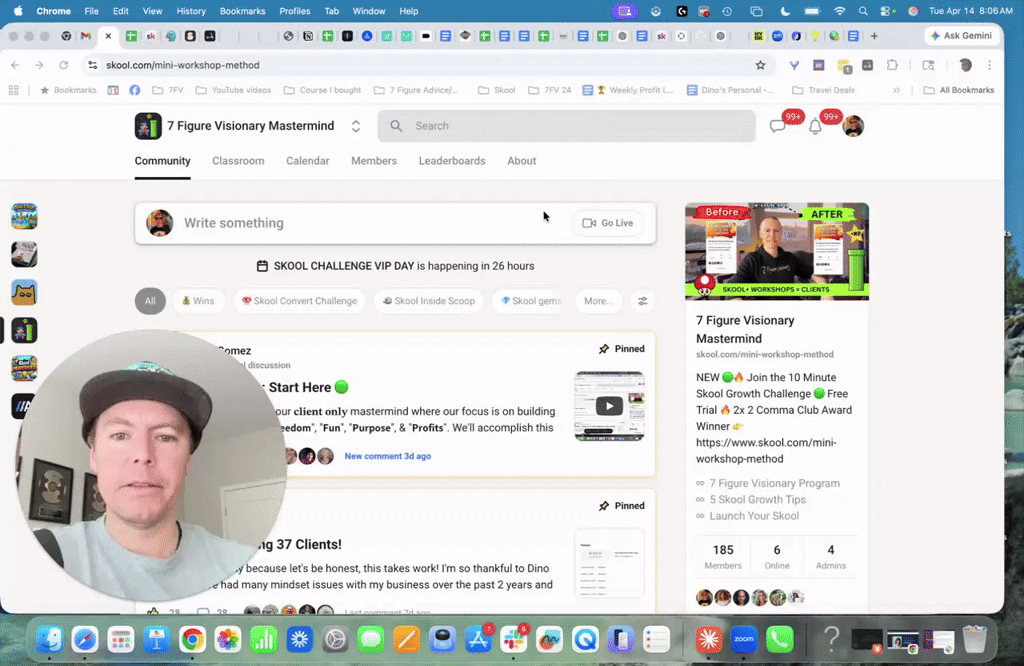Switch to the Gmail tab

[x=86, y=36]
